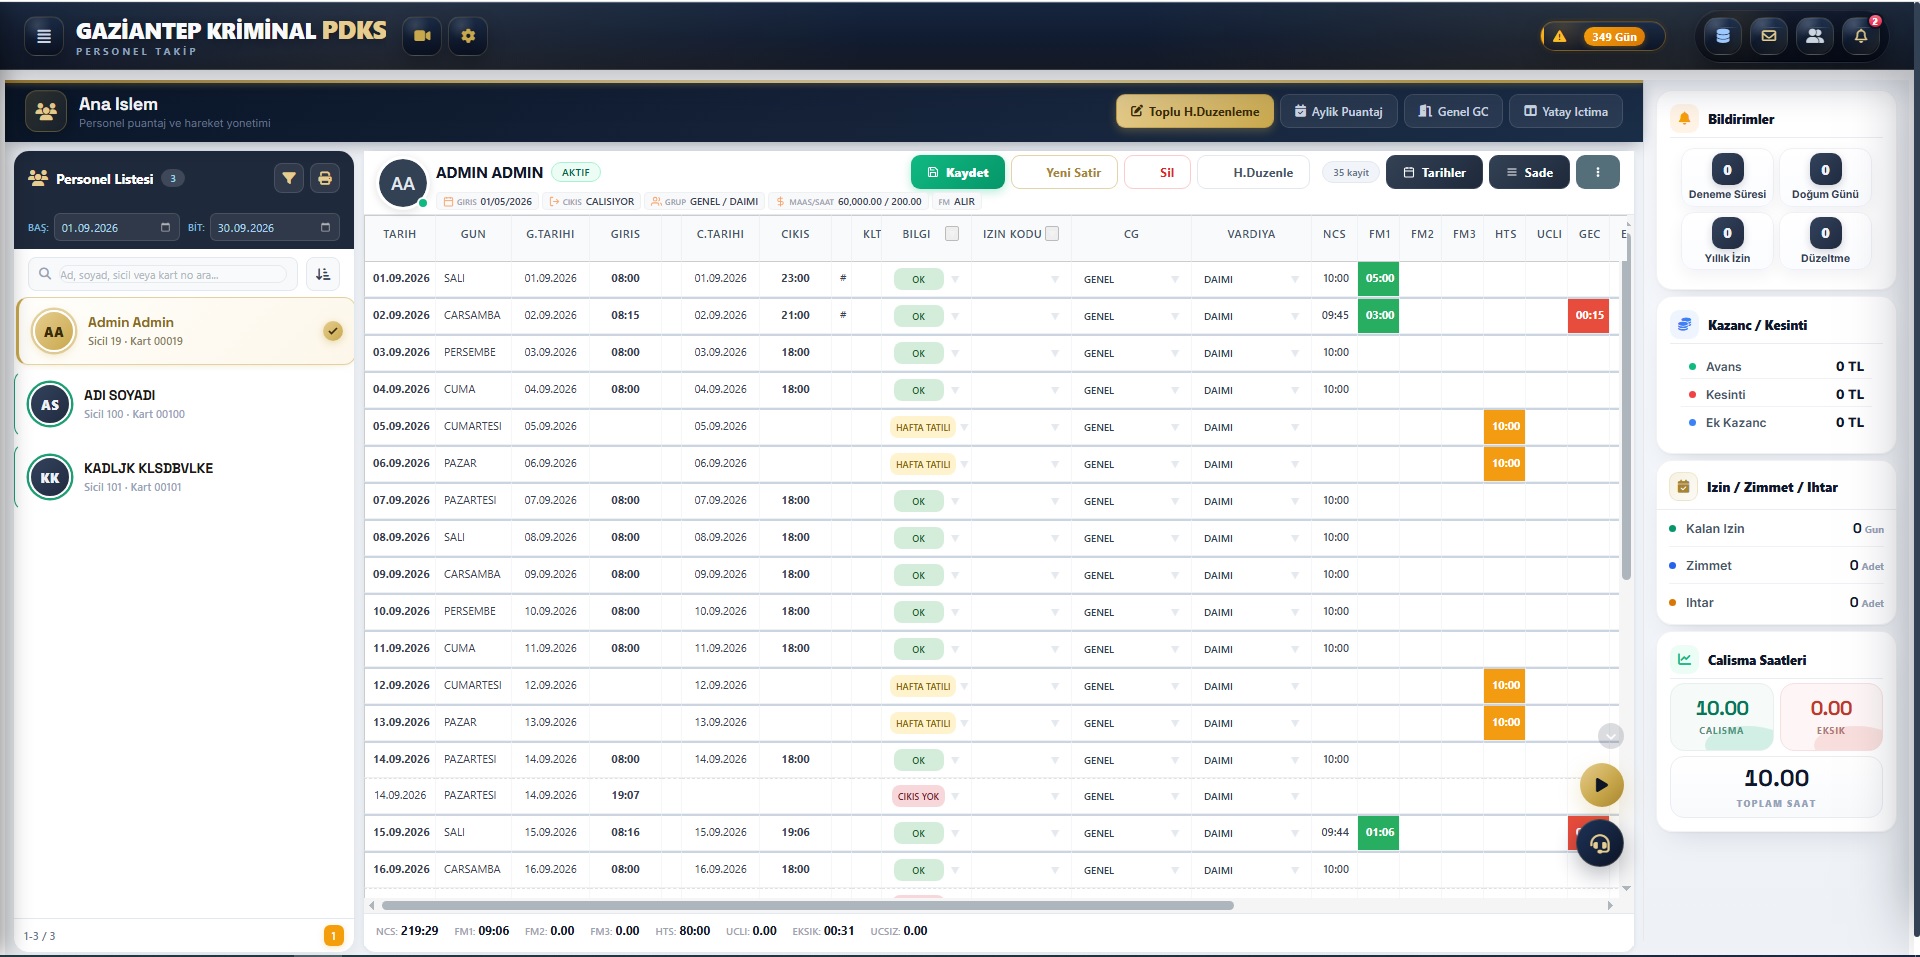1920x957 pixels.
Task: Click the print icon in Personel Listesi
Action: (x=325, y=178)
